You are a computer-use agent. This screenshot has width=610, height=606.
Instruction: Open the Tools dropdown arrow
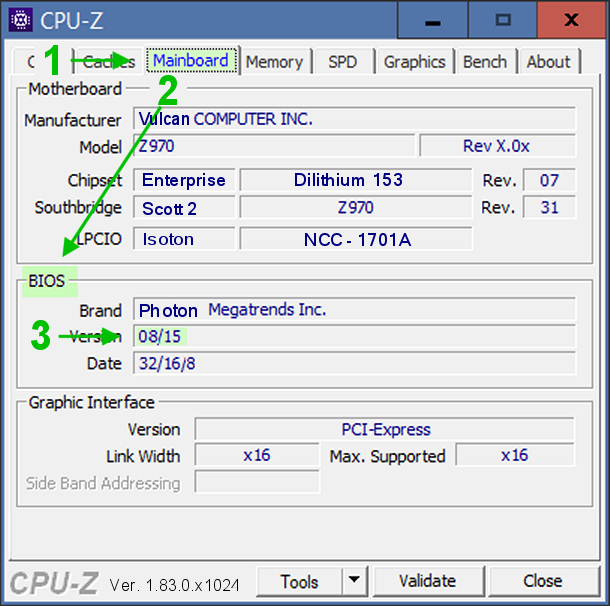354,581
